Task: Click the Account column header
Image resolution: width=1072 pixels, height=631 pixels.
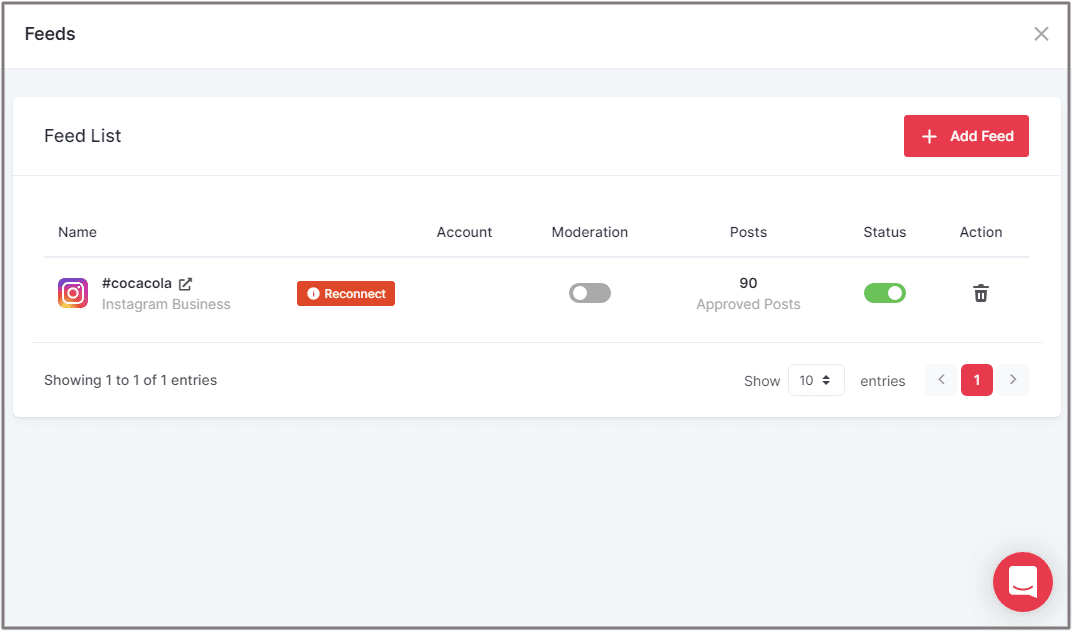Action: pyautogui.click(x=464, y=232)
